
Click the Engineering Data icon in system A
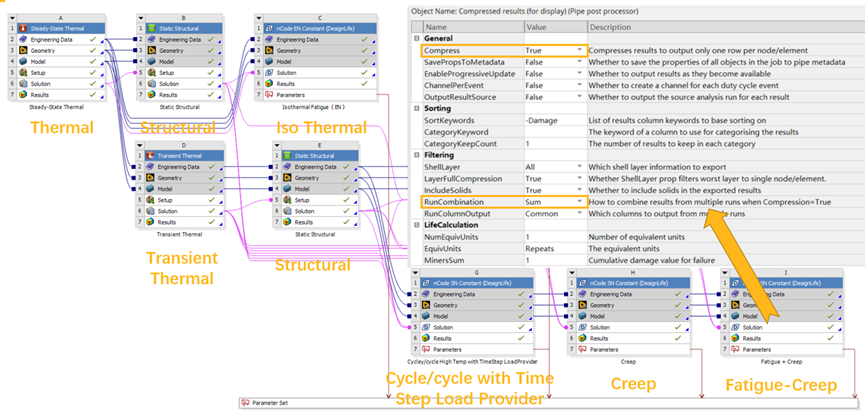pos(23,40)
